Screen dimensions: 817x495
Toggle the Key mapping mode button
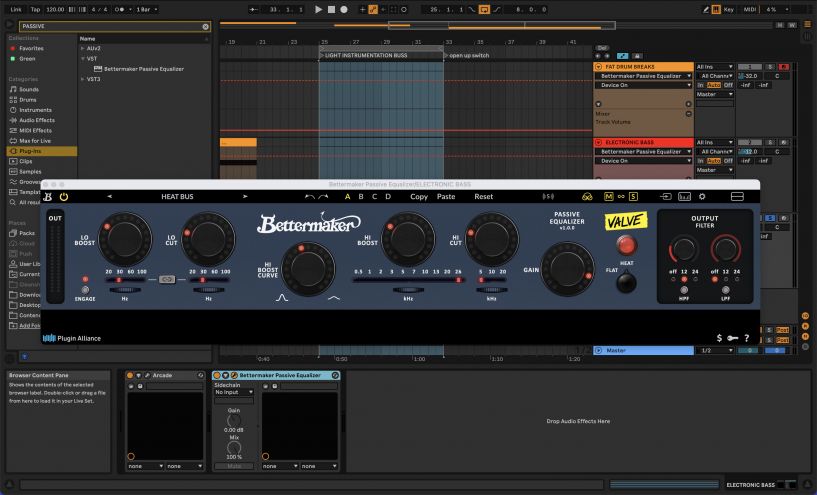(x=728, y=9)
